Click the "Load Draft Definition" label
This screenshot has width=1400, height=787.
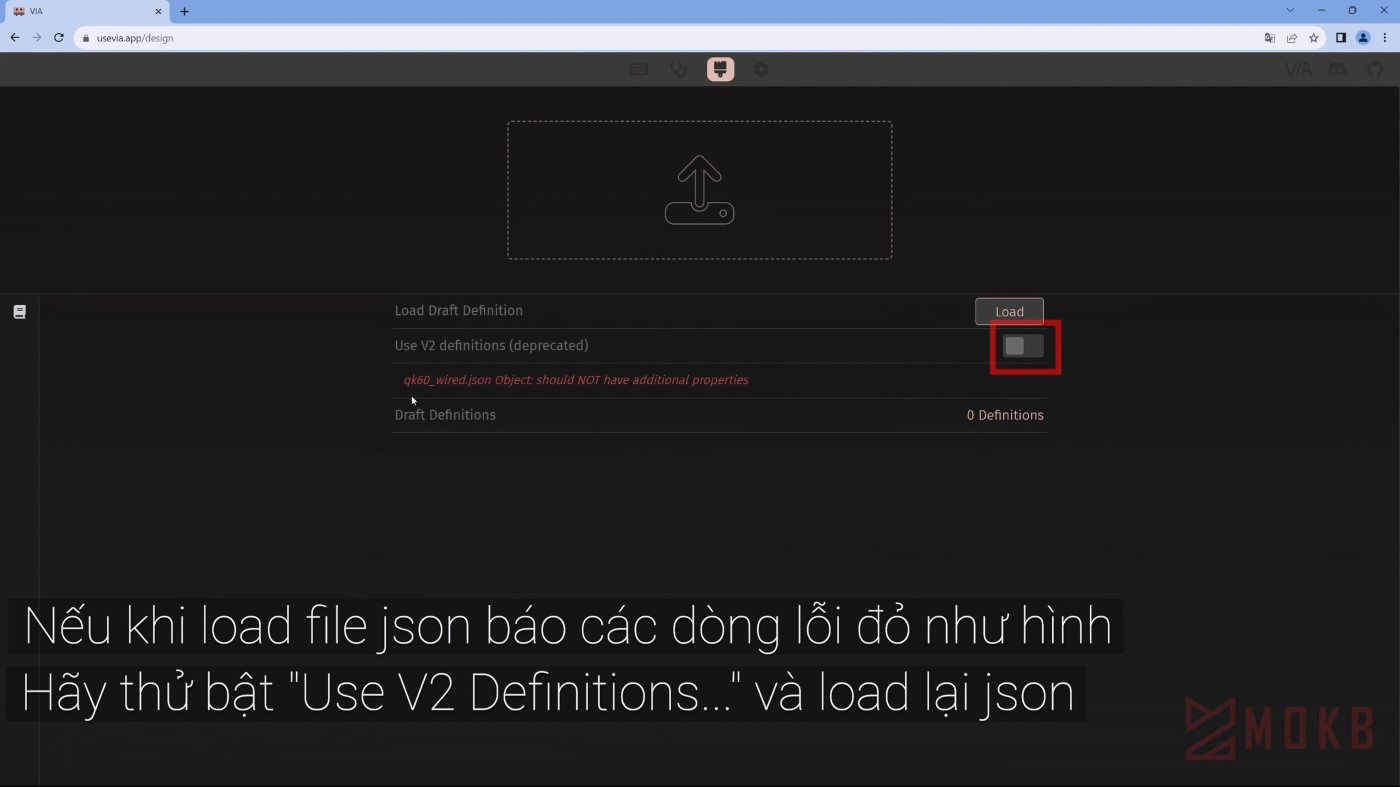[459, 311]
